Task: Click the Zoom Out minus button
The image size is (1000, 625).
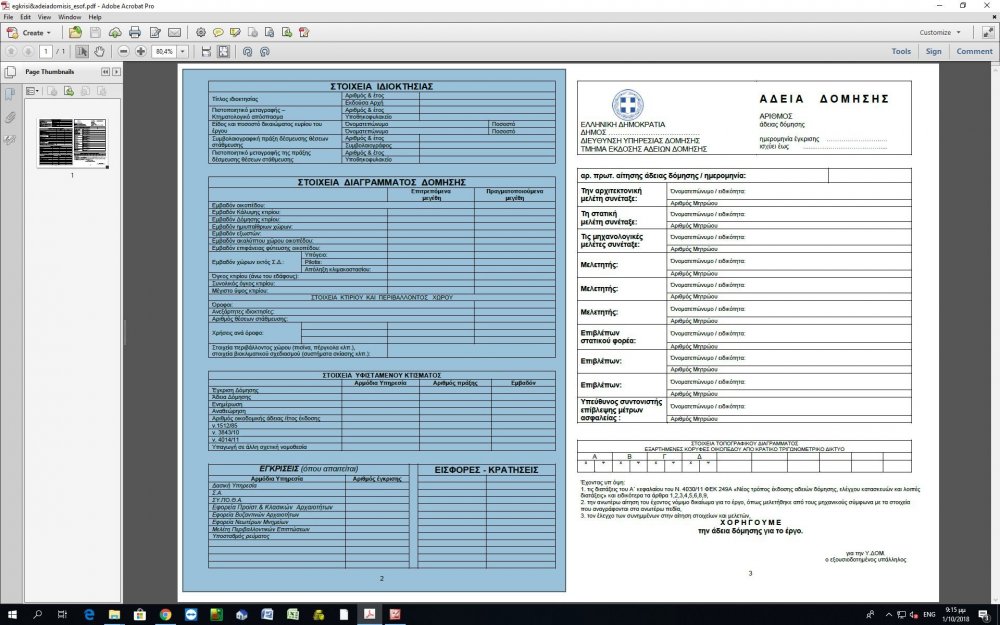Action: (125, 51)
